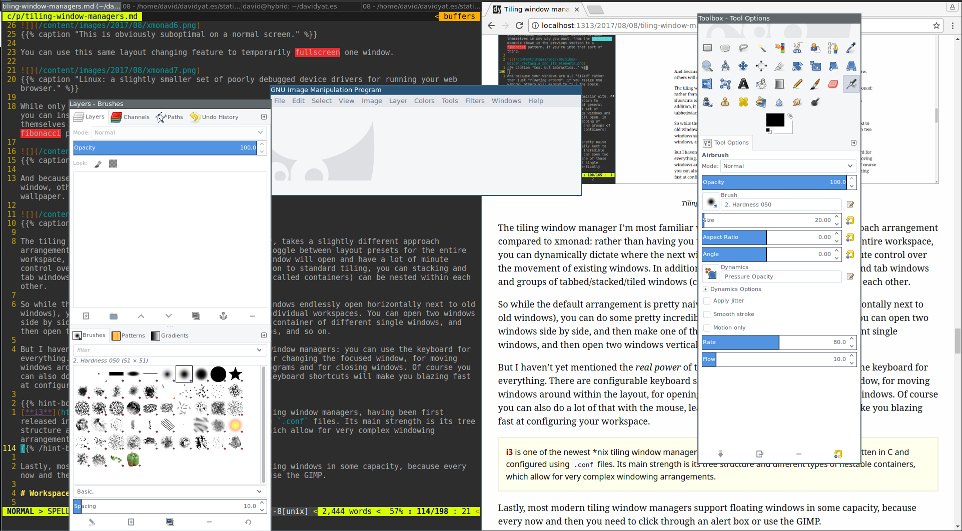Open Tool Options tab configuration menu arrow
Screen dimensions: 962x531
[x=853, y=142]
